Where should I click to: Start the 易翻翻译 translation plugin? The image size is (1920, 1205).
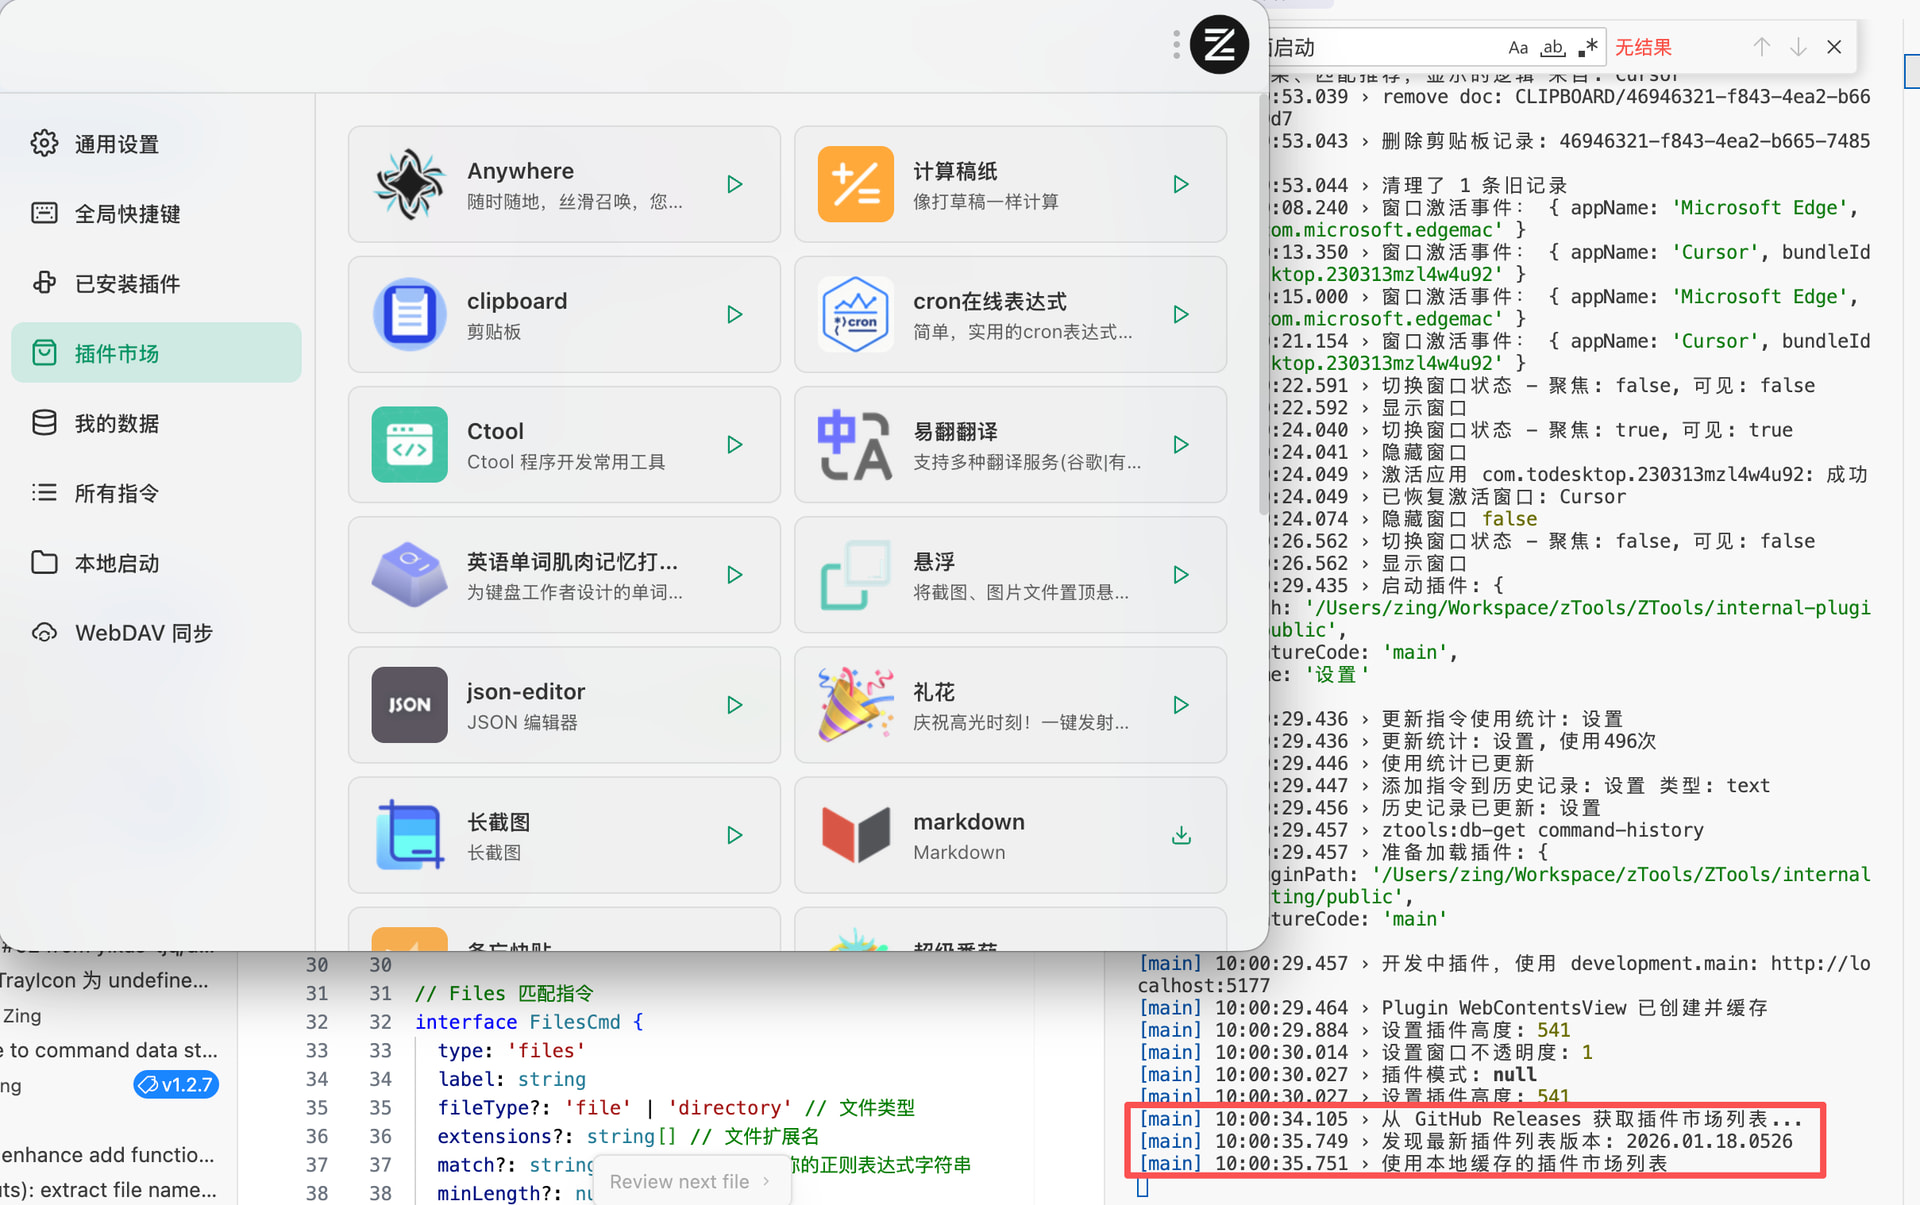1181,444
